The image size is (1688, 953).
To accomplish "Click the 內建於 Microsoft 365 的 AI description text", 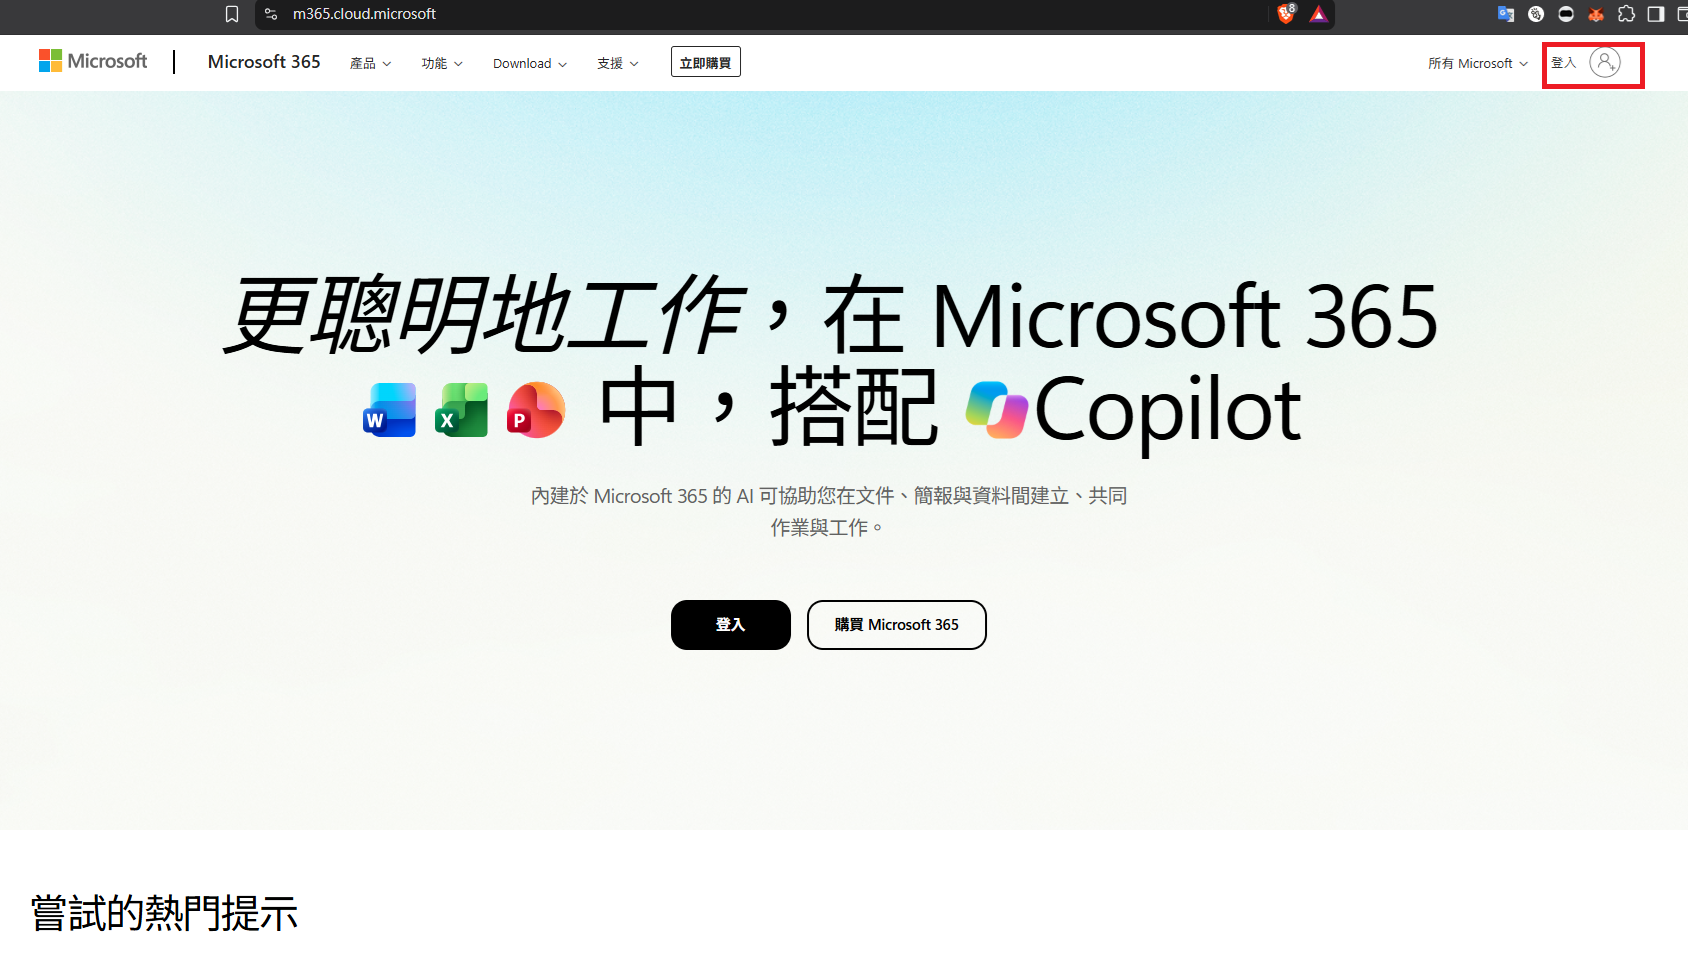I will point(829,511).
